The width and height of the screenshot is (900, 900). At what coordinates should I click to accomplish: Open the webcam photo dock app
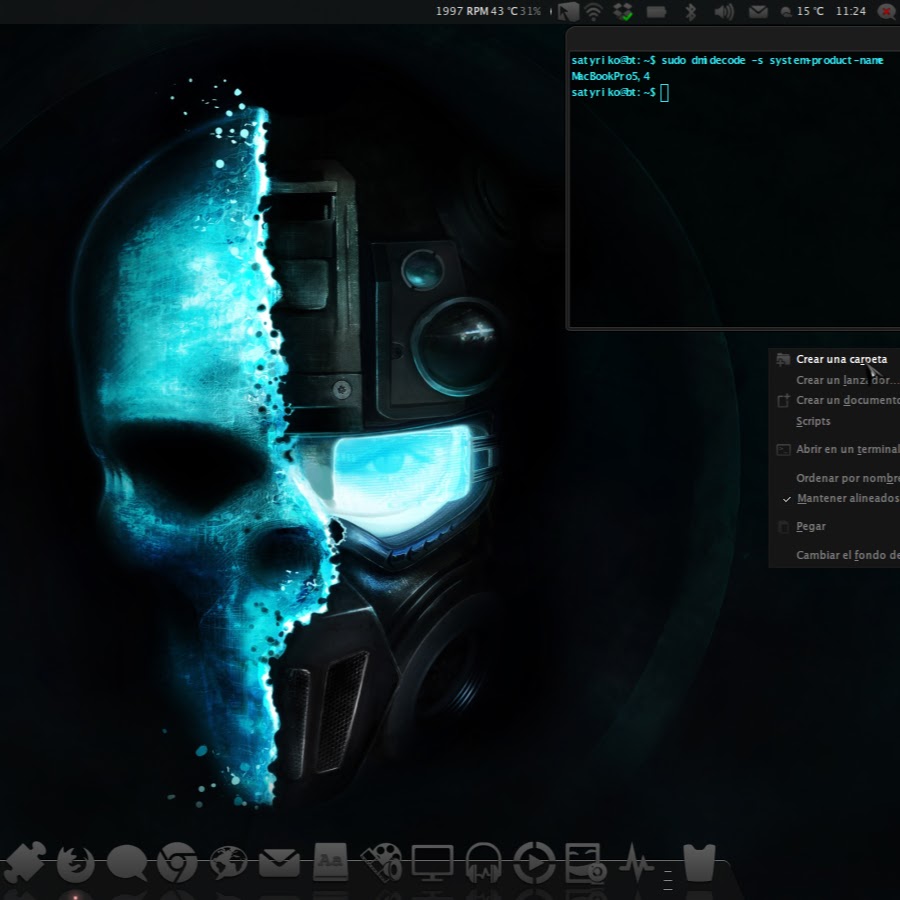585,862
